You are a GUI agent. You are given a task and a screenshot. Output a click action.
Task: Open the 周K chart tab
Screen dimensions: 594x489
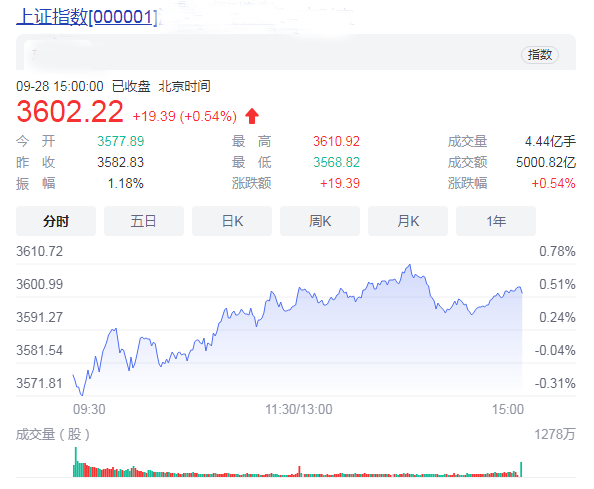coord(320,221)
